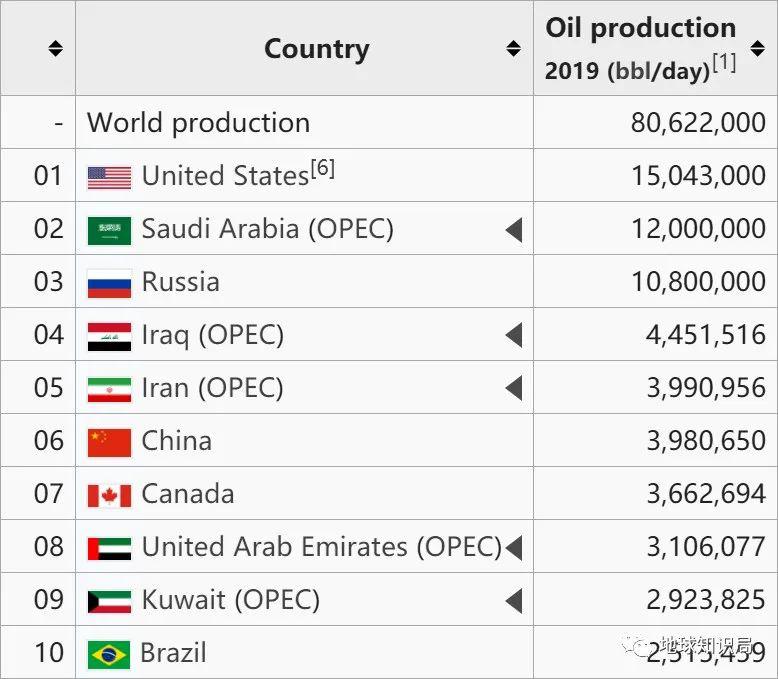Sort by Oil production column arrows
This screenshot has height=679, width=778.
coord(757,49)
